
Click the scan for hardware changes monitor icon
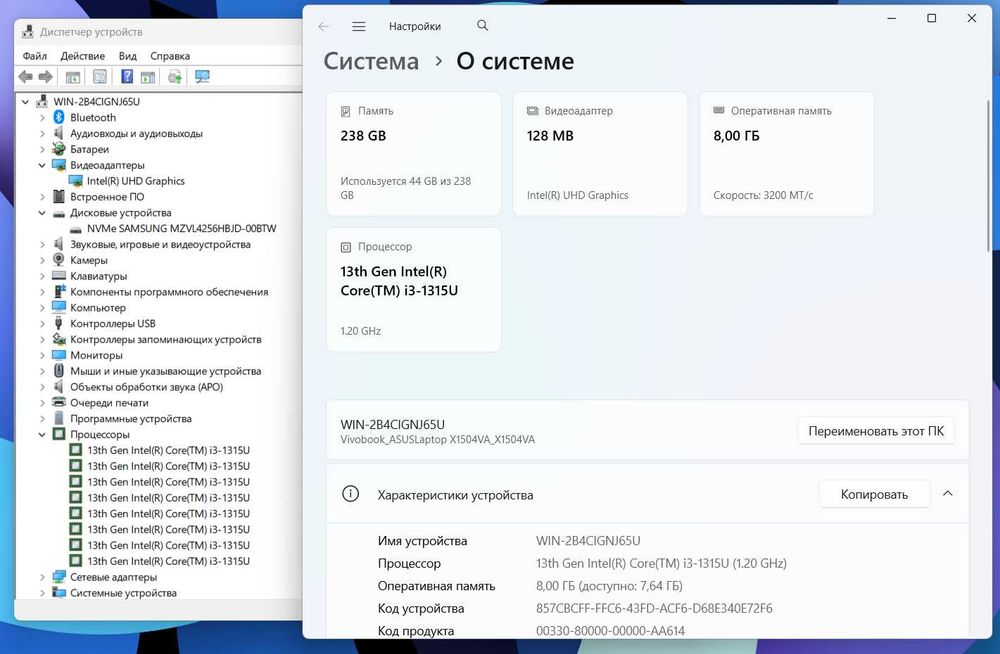[202, 77]
